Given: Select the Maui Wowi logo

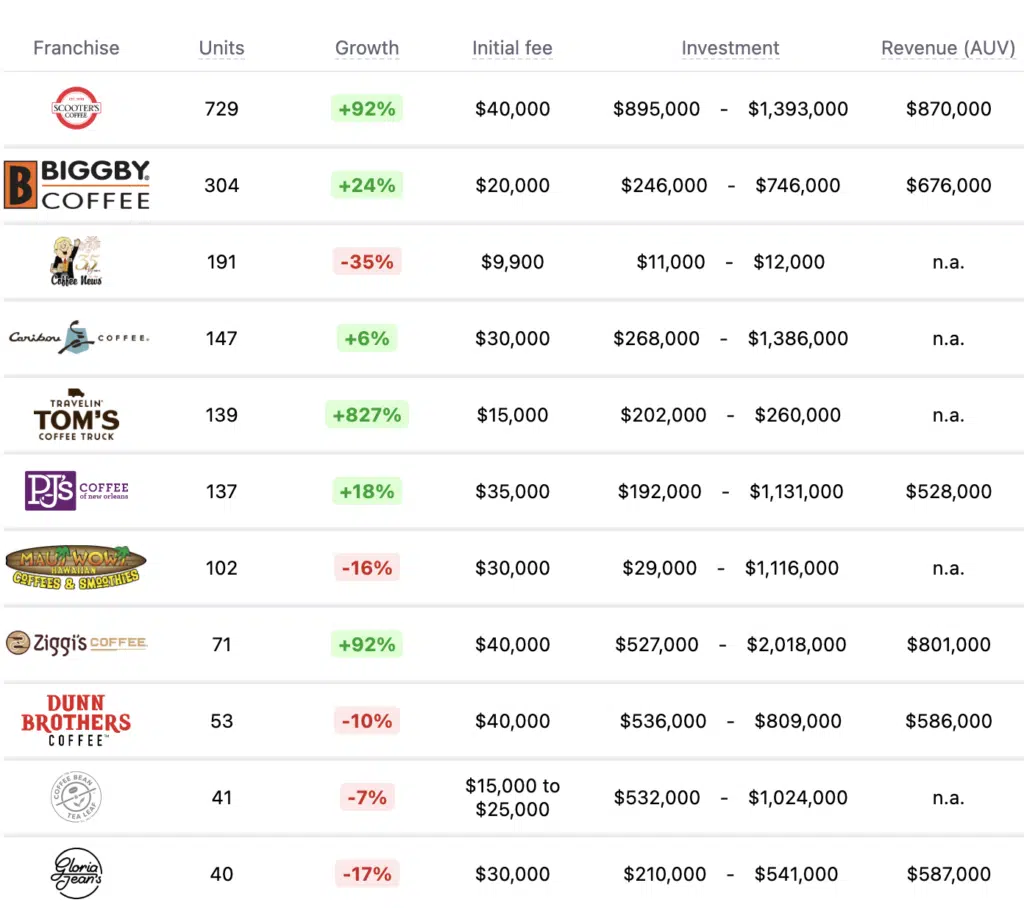Looking at the screenshot, I should [76, 567].
